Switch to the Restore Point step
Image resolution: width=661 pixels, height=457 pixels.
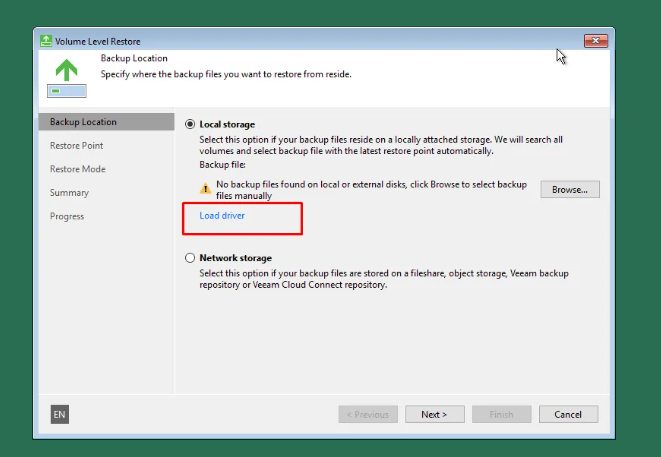[76, 146]
